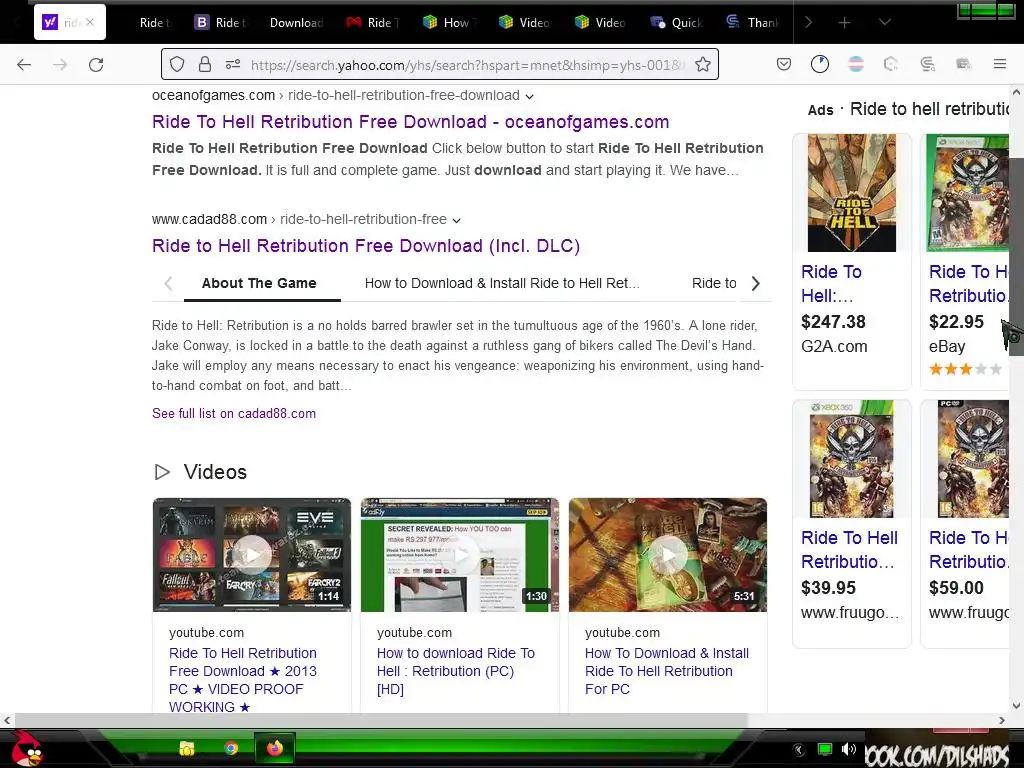Open a new browser tab
This screenshot has height=768, width=1024.
pos(844,22)
